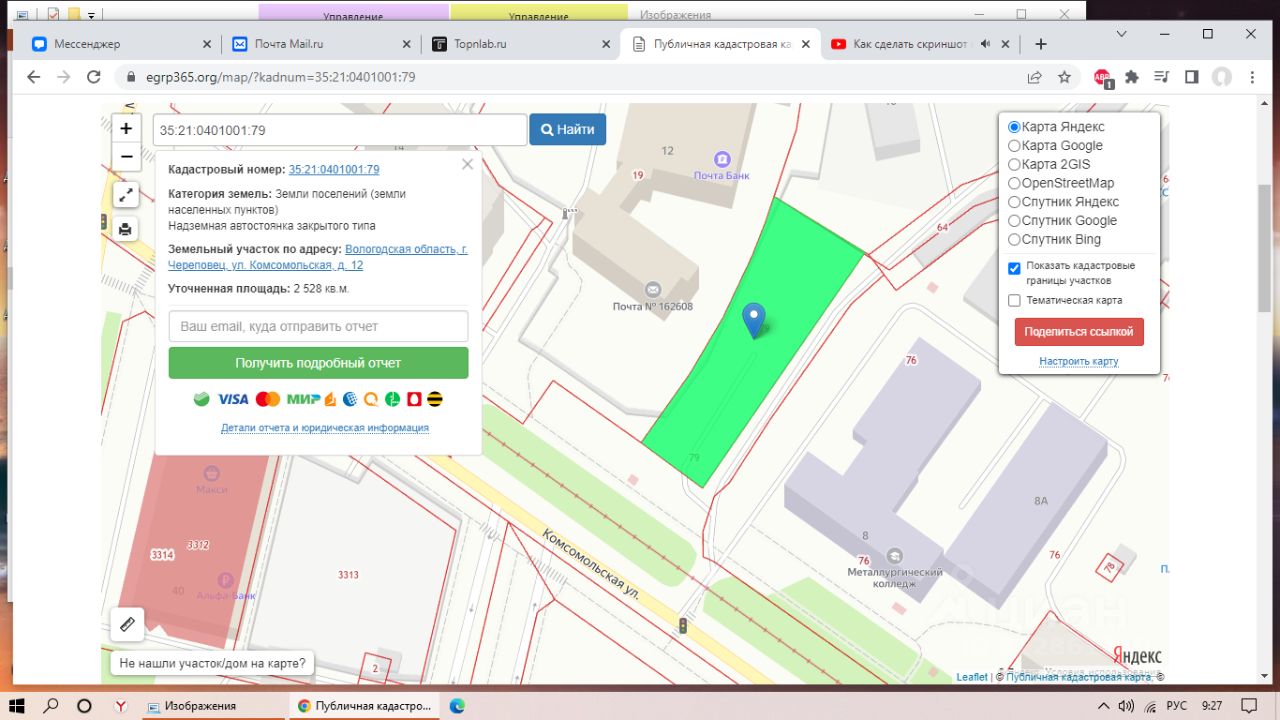Image resolution: width=1280 pixels, height=720 pixels.
Task: Zoom out the map with minus button
Action: coord(126,157)
